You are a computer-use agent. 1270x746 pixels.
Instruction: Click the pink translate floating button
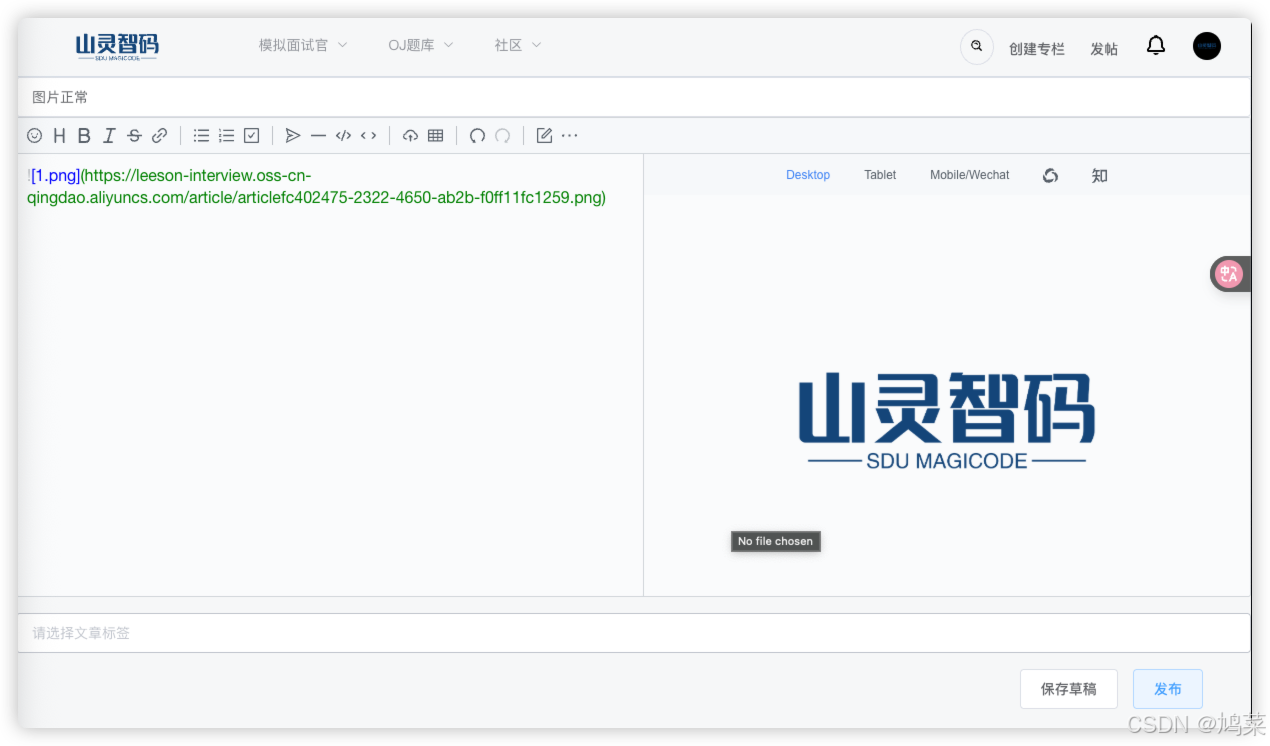pos(1229,274)
